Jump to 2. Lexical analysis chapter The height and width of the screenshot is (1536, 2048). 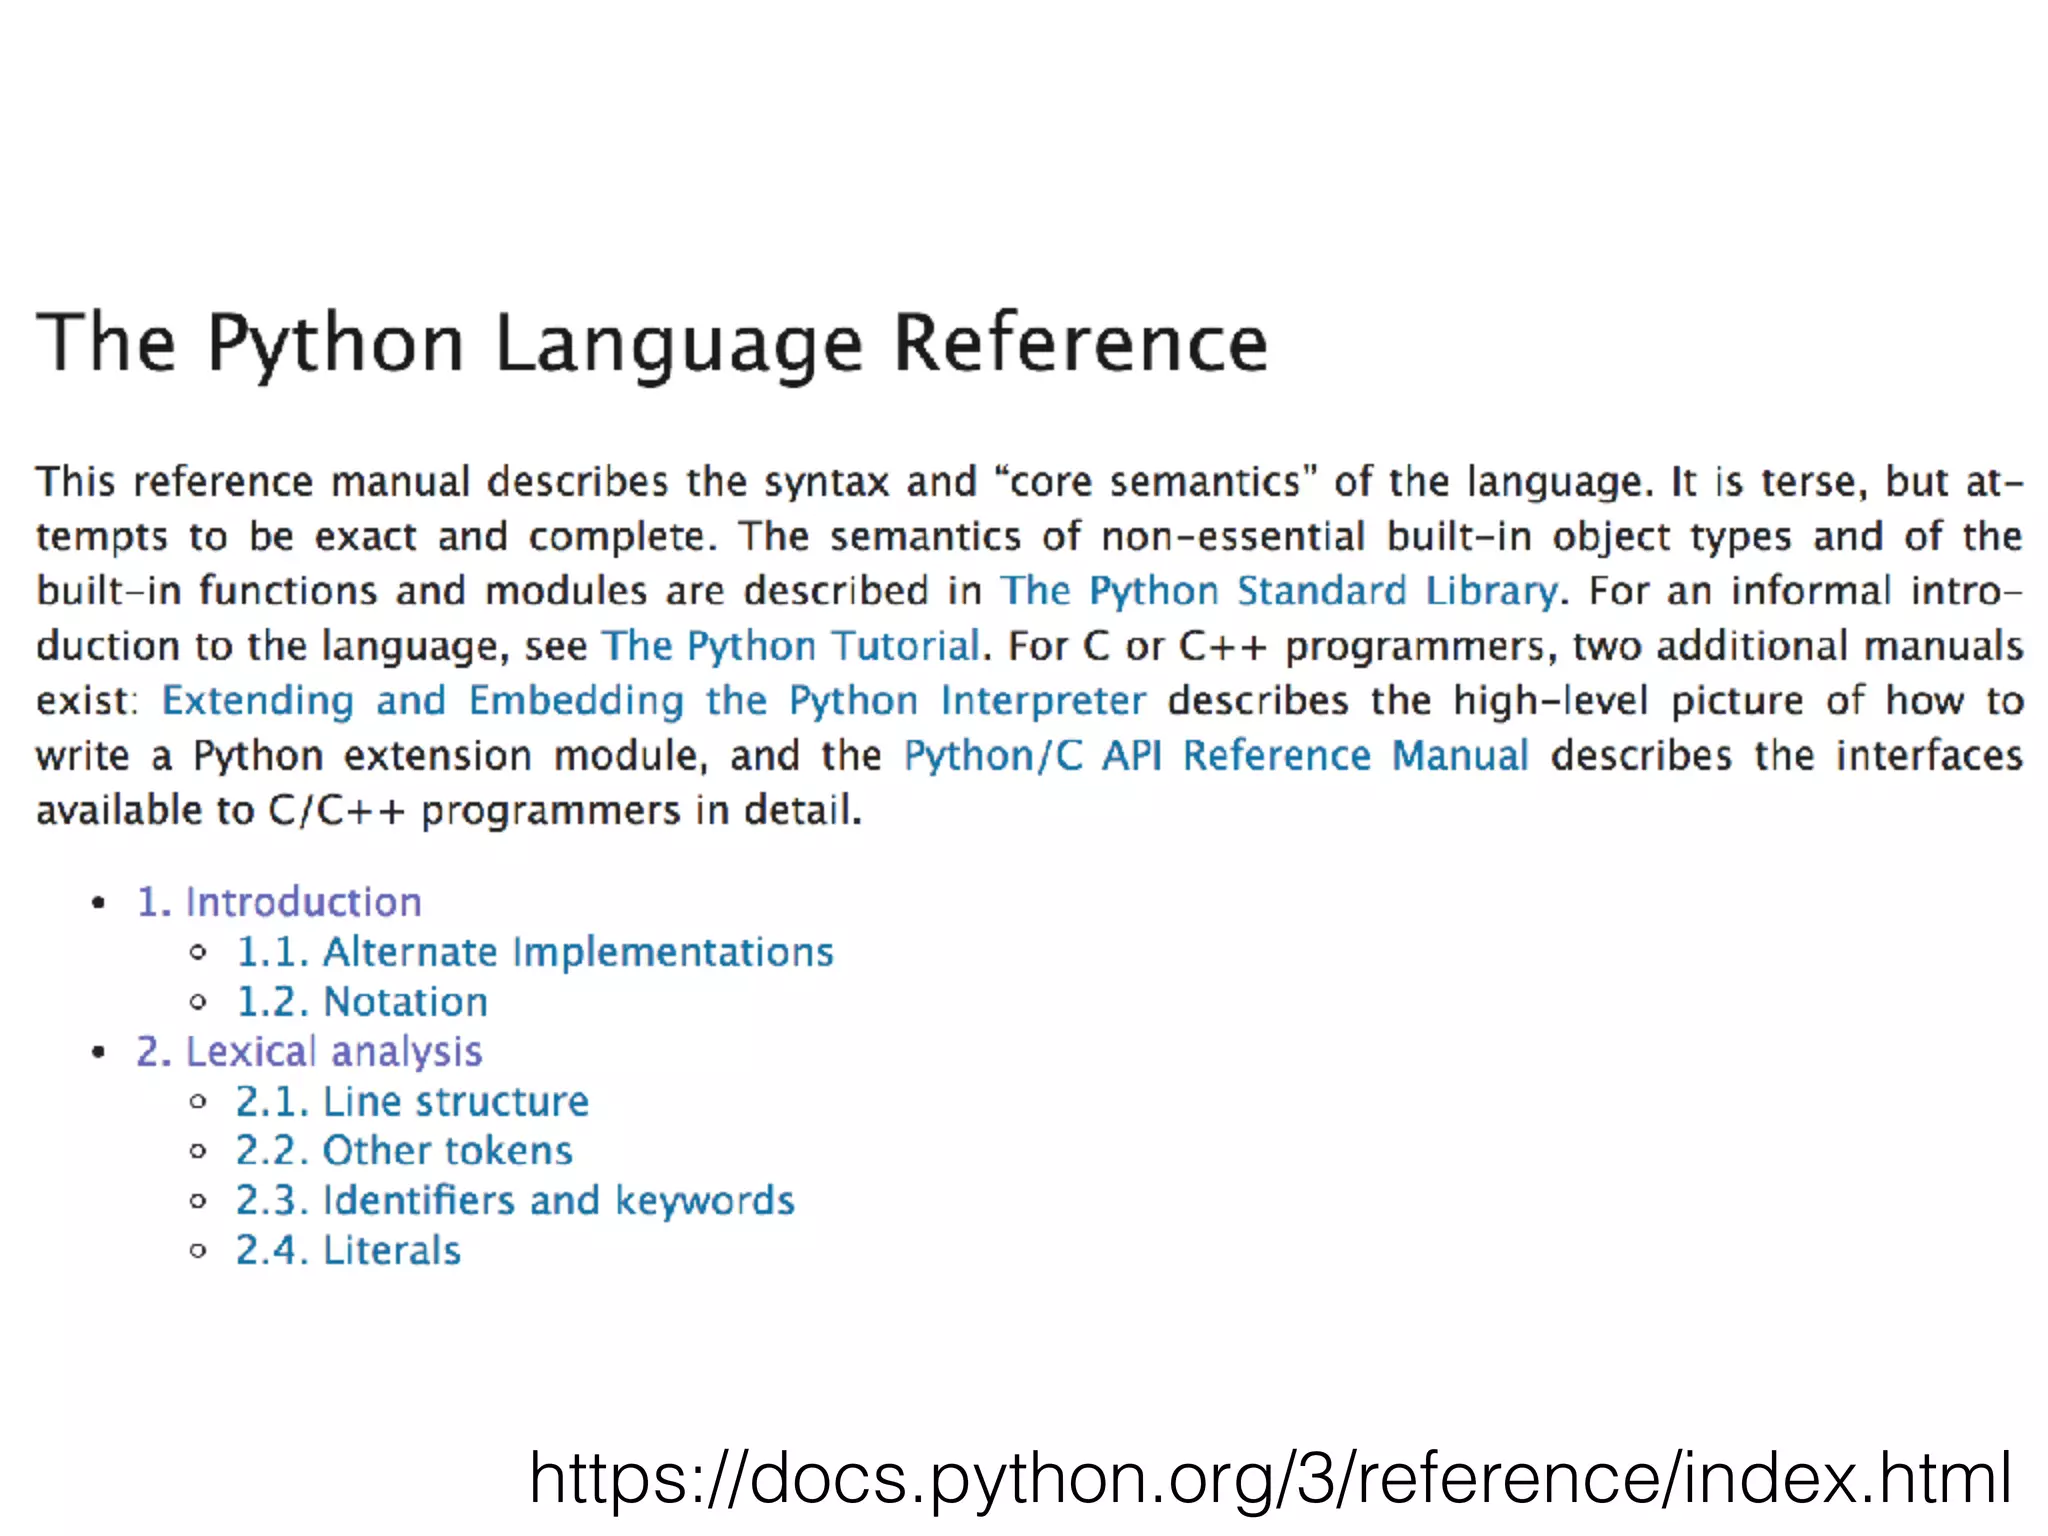pyautogui.click(x=309, y=1052)
